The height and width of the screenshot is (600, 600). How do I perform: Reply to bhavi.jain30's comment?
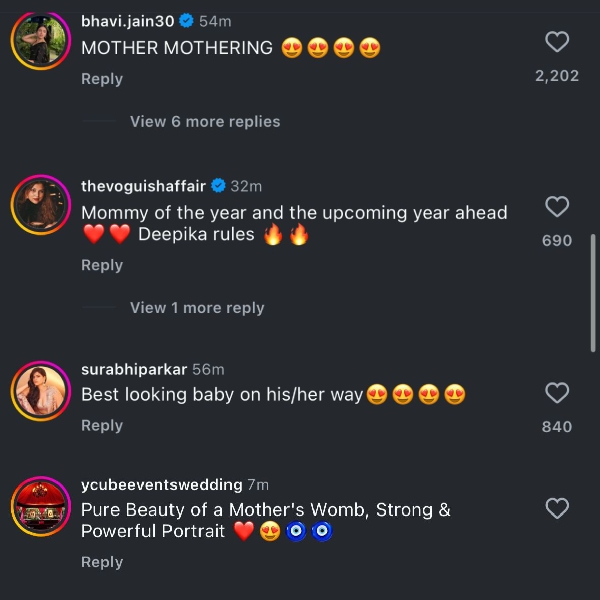(101, 79)
